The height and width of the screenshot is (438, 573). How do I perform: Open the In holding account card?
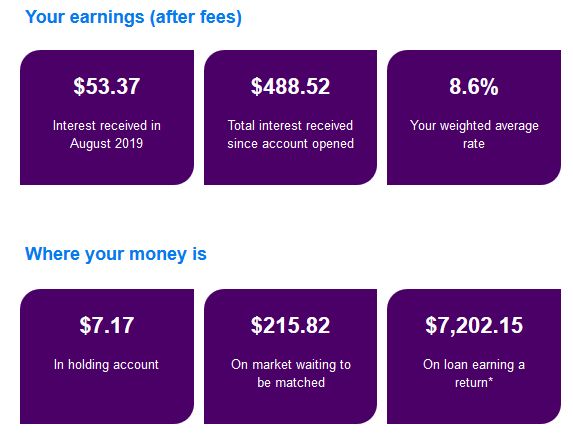[x=107, y=357]
